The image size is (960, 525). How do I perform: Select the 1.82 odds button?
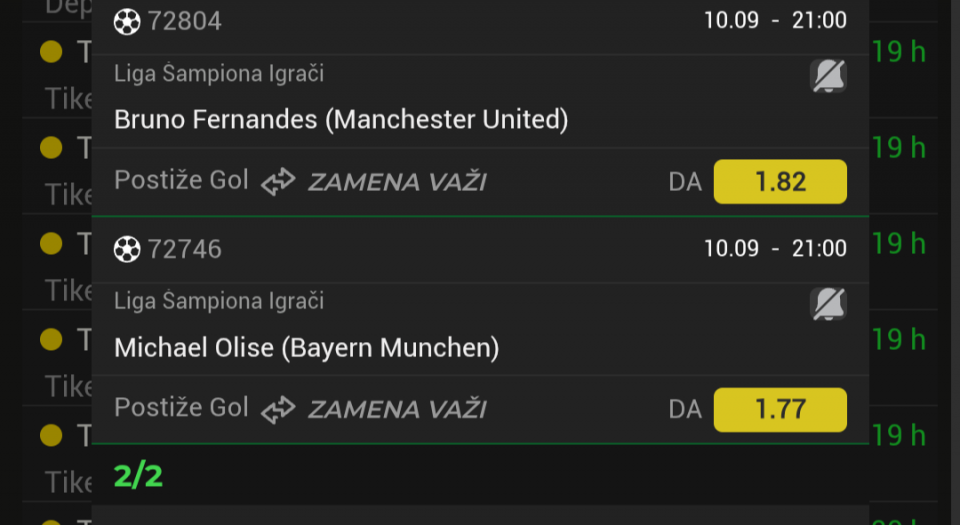pos(780,182)
